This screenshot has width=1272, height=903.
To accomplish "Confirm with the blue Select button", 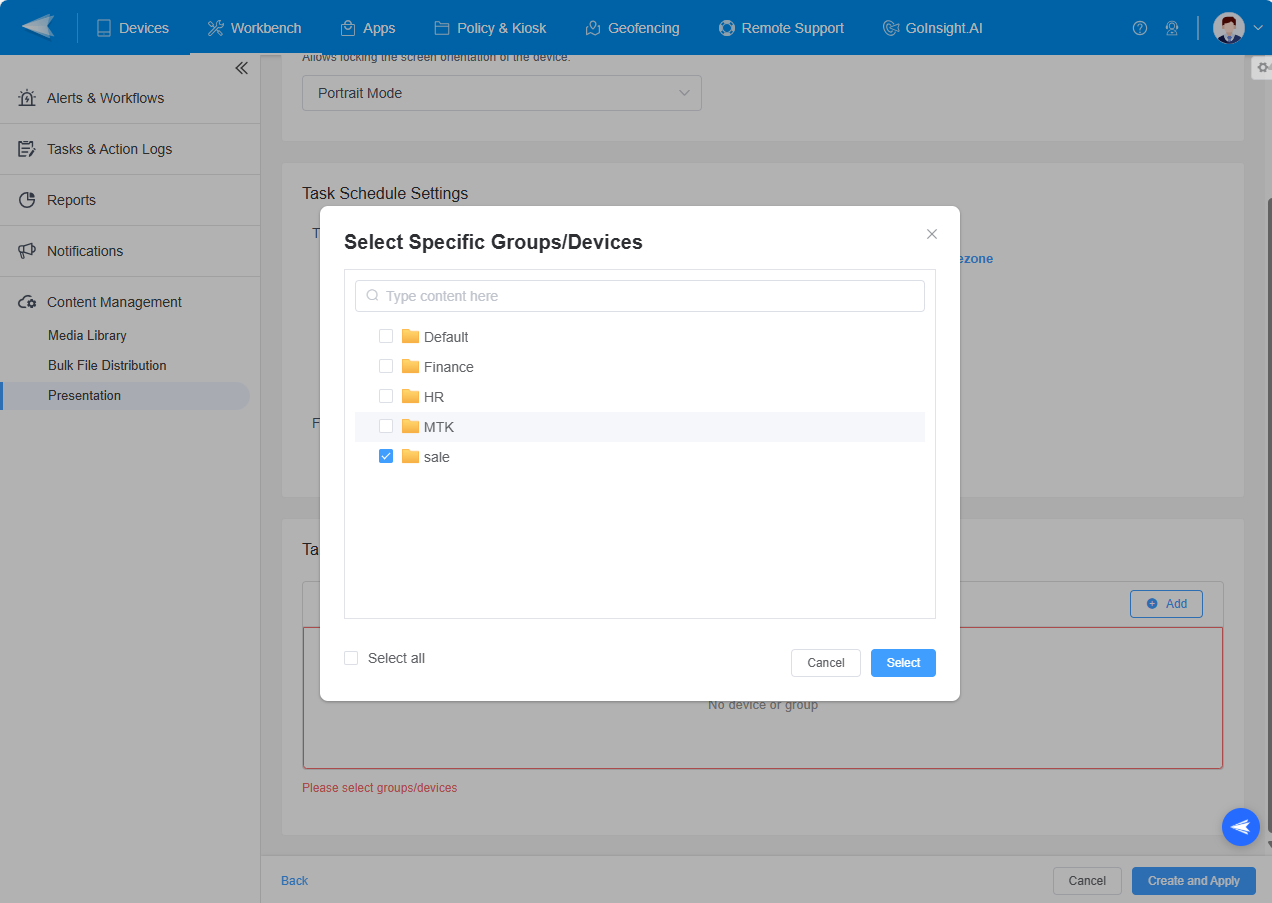I will coord(902,663).
